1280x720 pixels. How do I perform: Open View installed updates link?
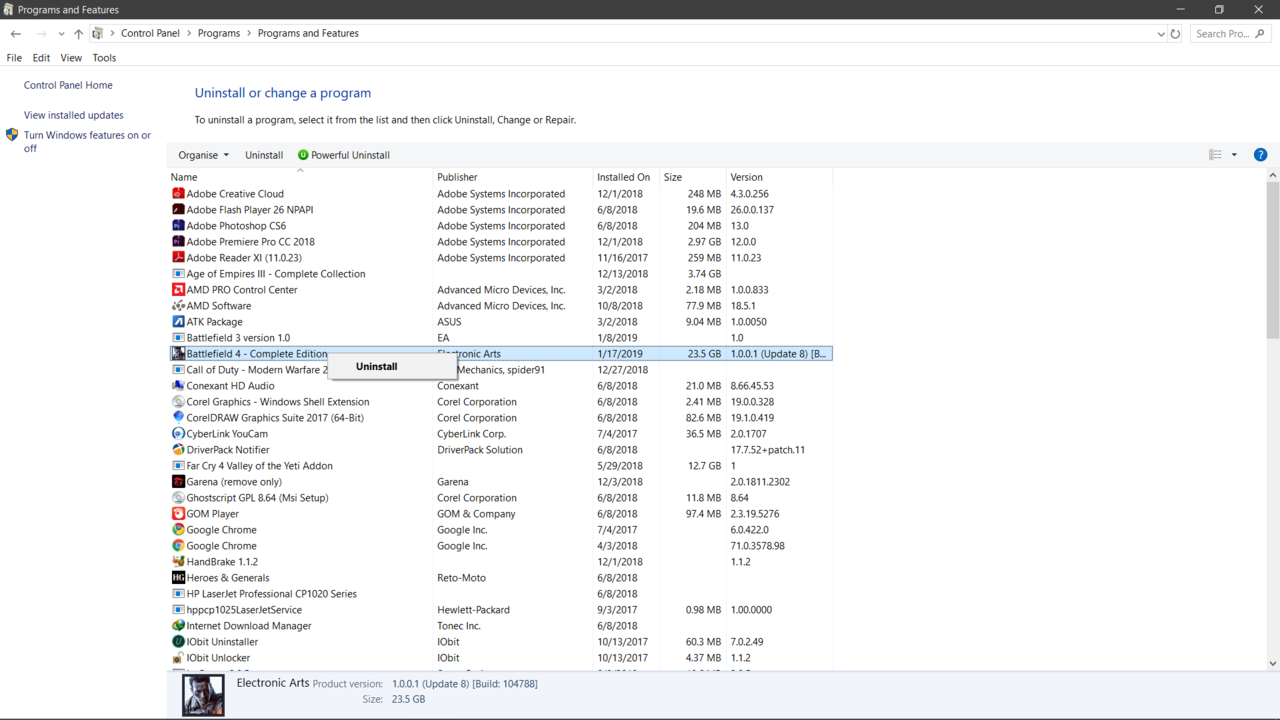tap(74, 115)
